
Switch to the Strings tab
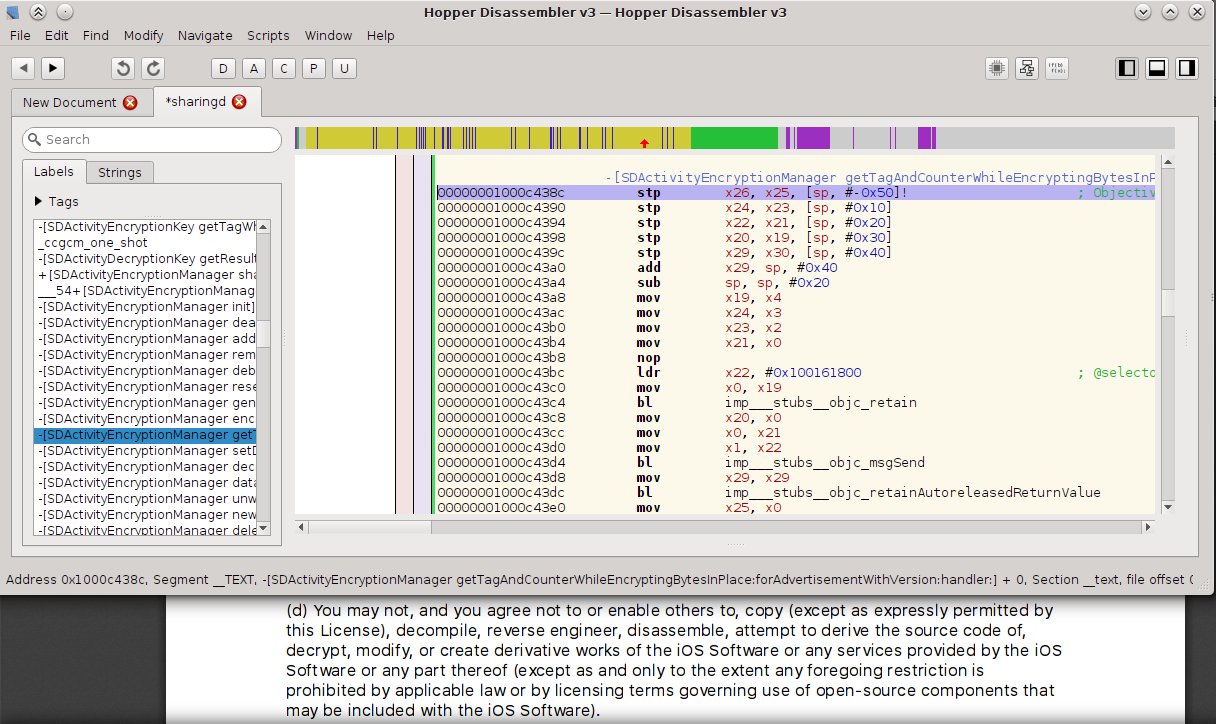[x=120, y=172]
